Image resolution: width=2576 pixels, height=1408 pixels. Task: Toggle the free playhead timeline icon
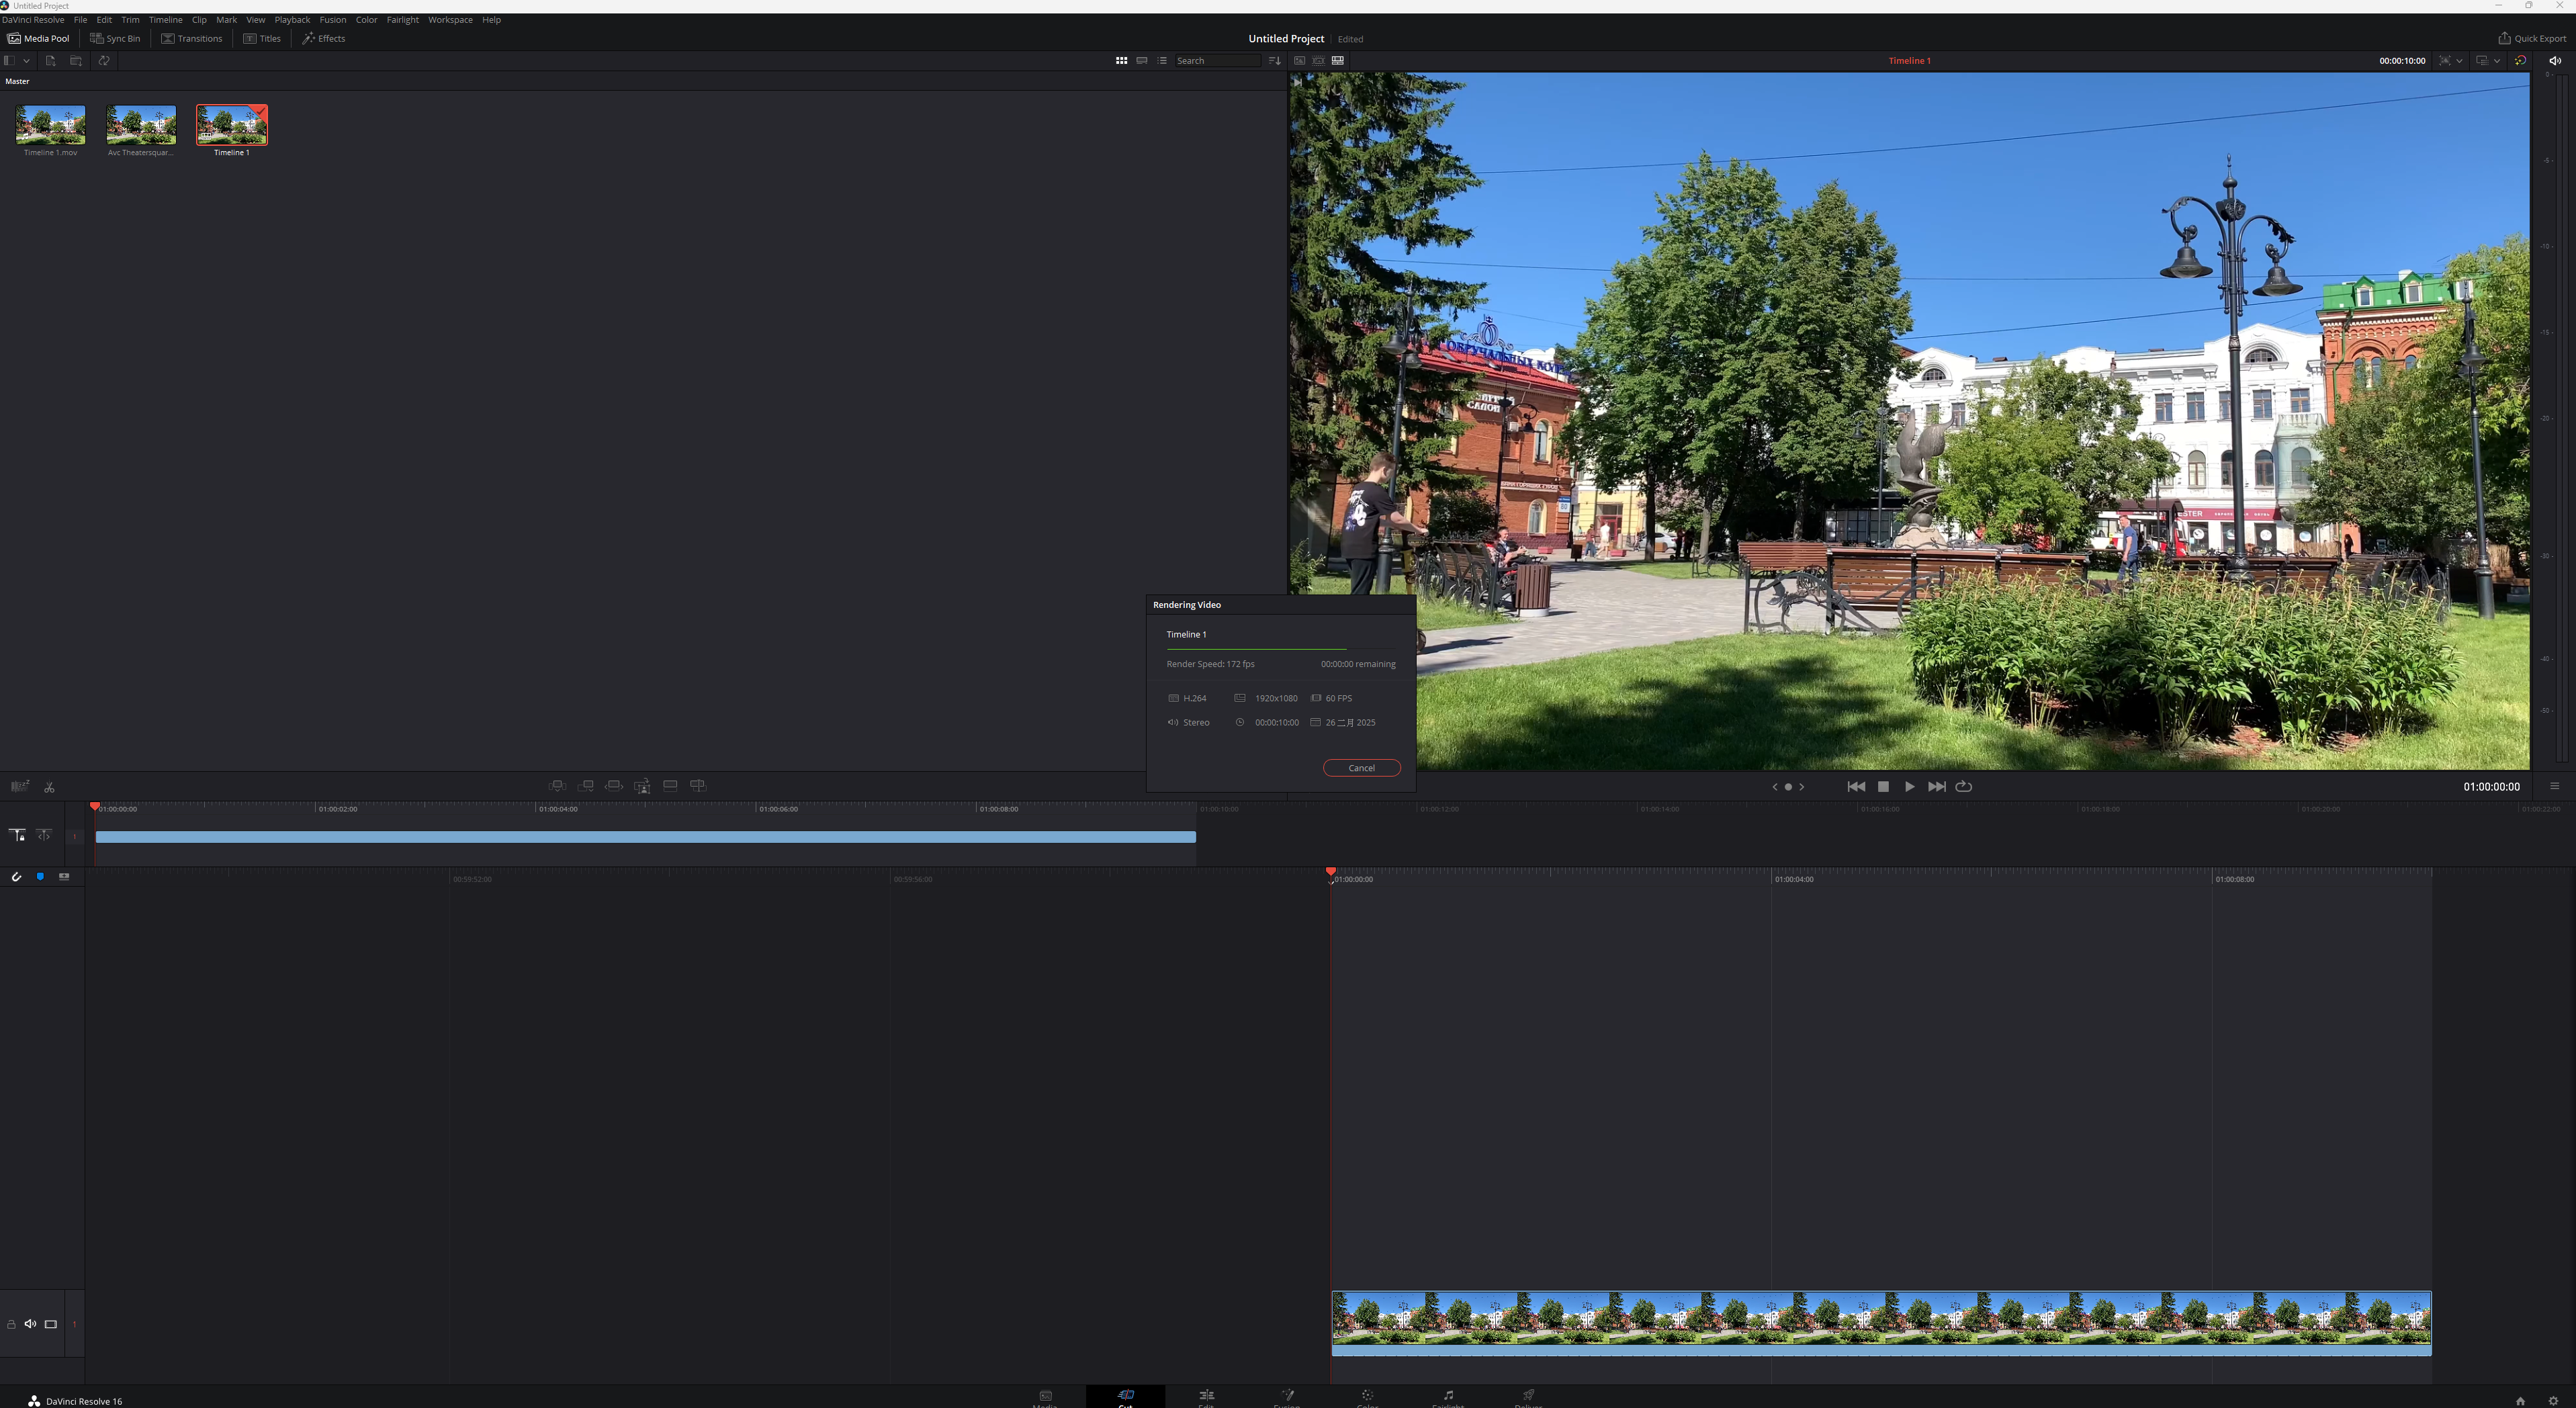point(44,835)
